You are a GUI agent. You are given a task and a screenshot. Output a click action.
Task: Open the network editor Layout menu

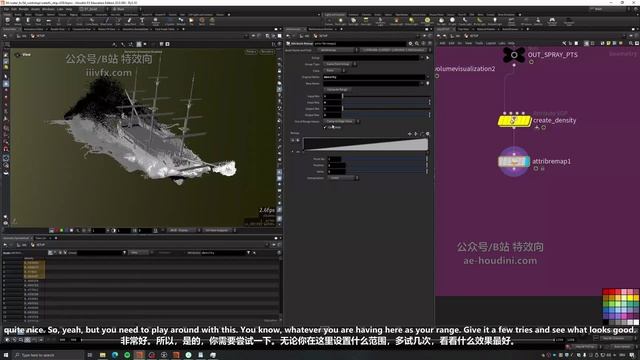coord(491,43)
